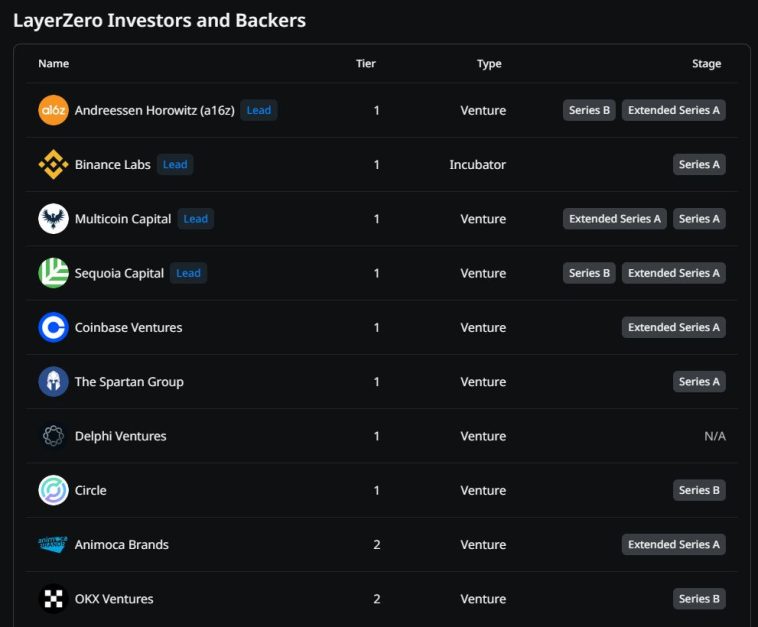The width and height of the screenshot is (758, 627).
Task: Select the Circle logo icon
Action: click(x=53, y=490)
